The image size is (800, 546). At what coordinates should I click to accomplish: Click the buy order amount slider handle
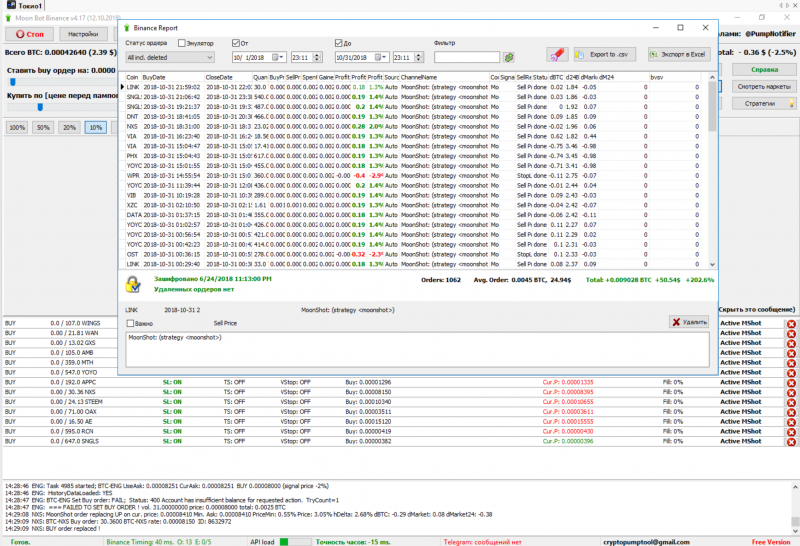click(13, 82)
